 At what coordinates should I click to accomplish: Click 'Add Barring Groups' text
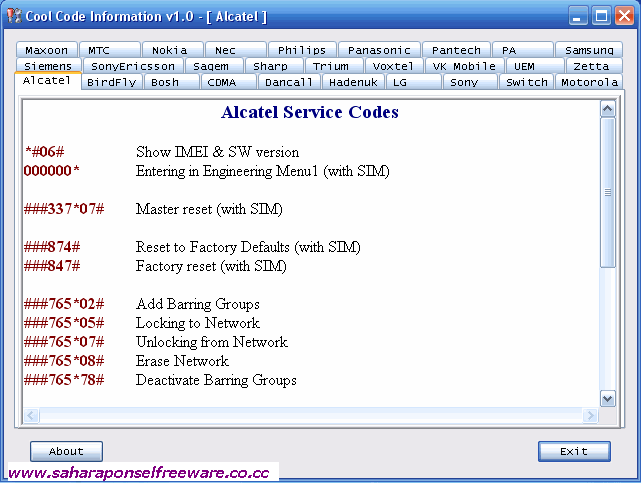coord(198,304)
